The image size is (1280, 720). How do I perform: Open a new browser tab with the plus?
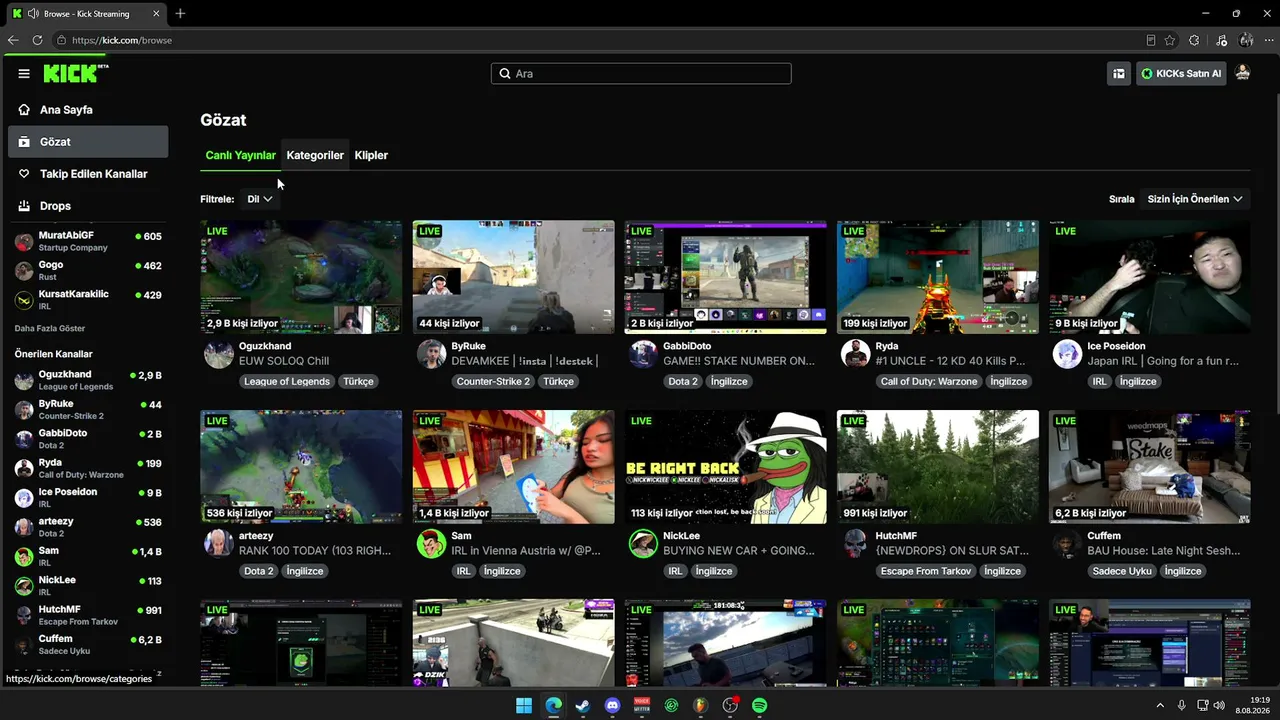click(x=180, y=14)
